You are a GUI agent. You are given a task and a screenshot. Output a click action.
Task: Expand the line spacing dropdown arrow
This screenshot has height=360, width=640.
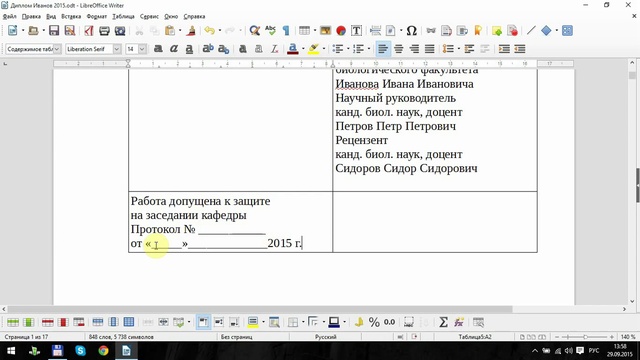458,49
